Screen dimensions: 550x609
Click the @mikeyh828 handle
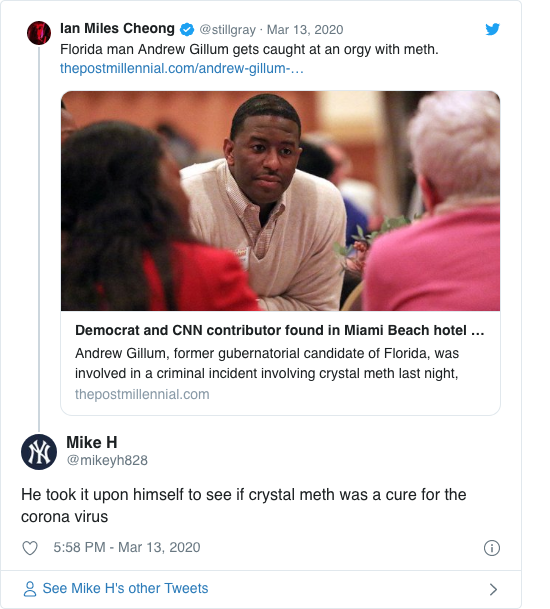coord(107,460)
